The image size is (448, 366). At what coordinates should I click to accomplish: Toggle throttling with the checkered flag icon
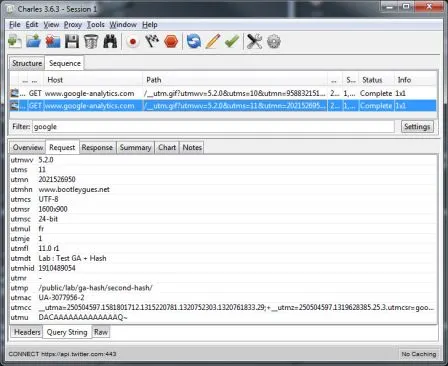(x=152, y=42)
